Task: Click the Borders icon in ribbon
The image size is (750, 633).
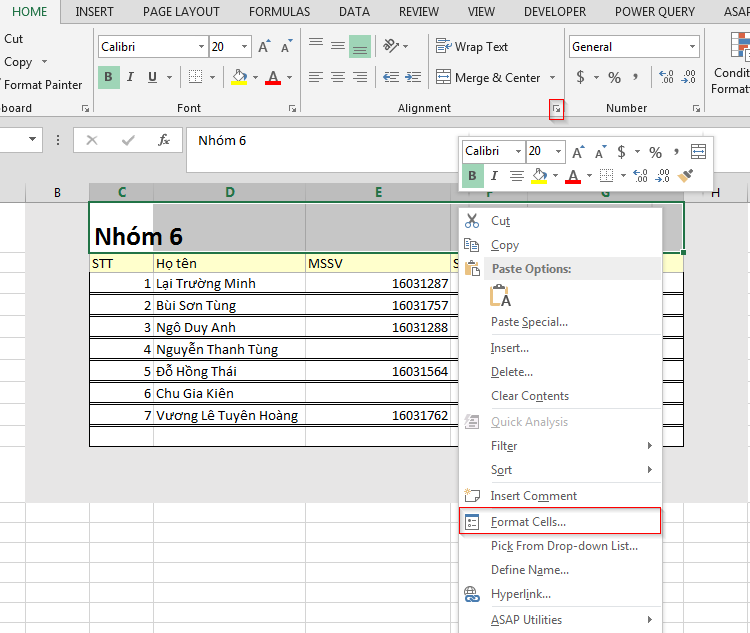Action: tap(196, 77)
